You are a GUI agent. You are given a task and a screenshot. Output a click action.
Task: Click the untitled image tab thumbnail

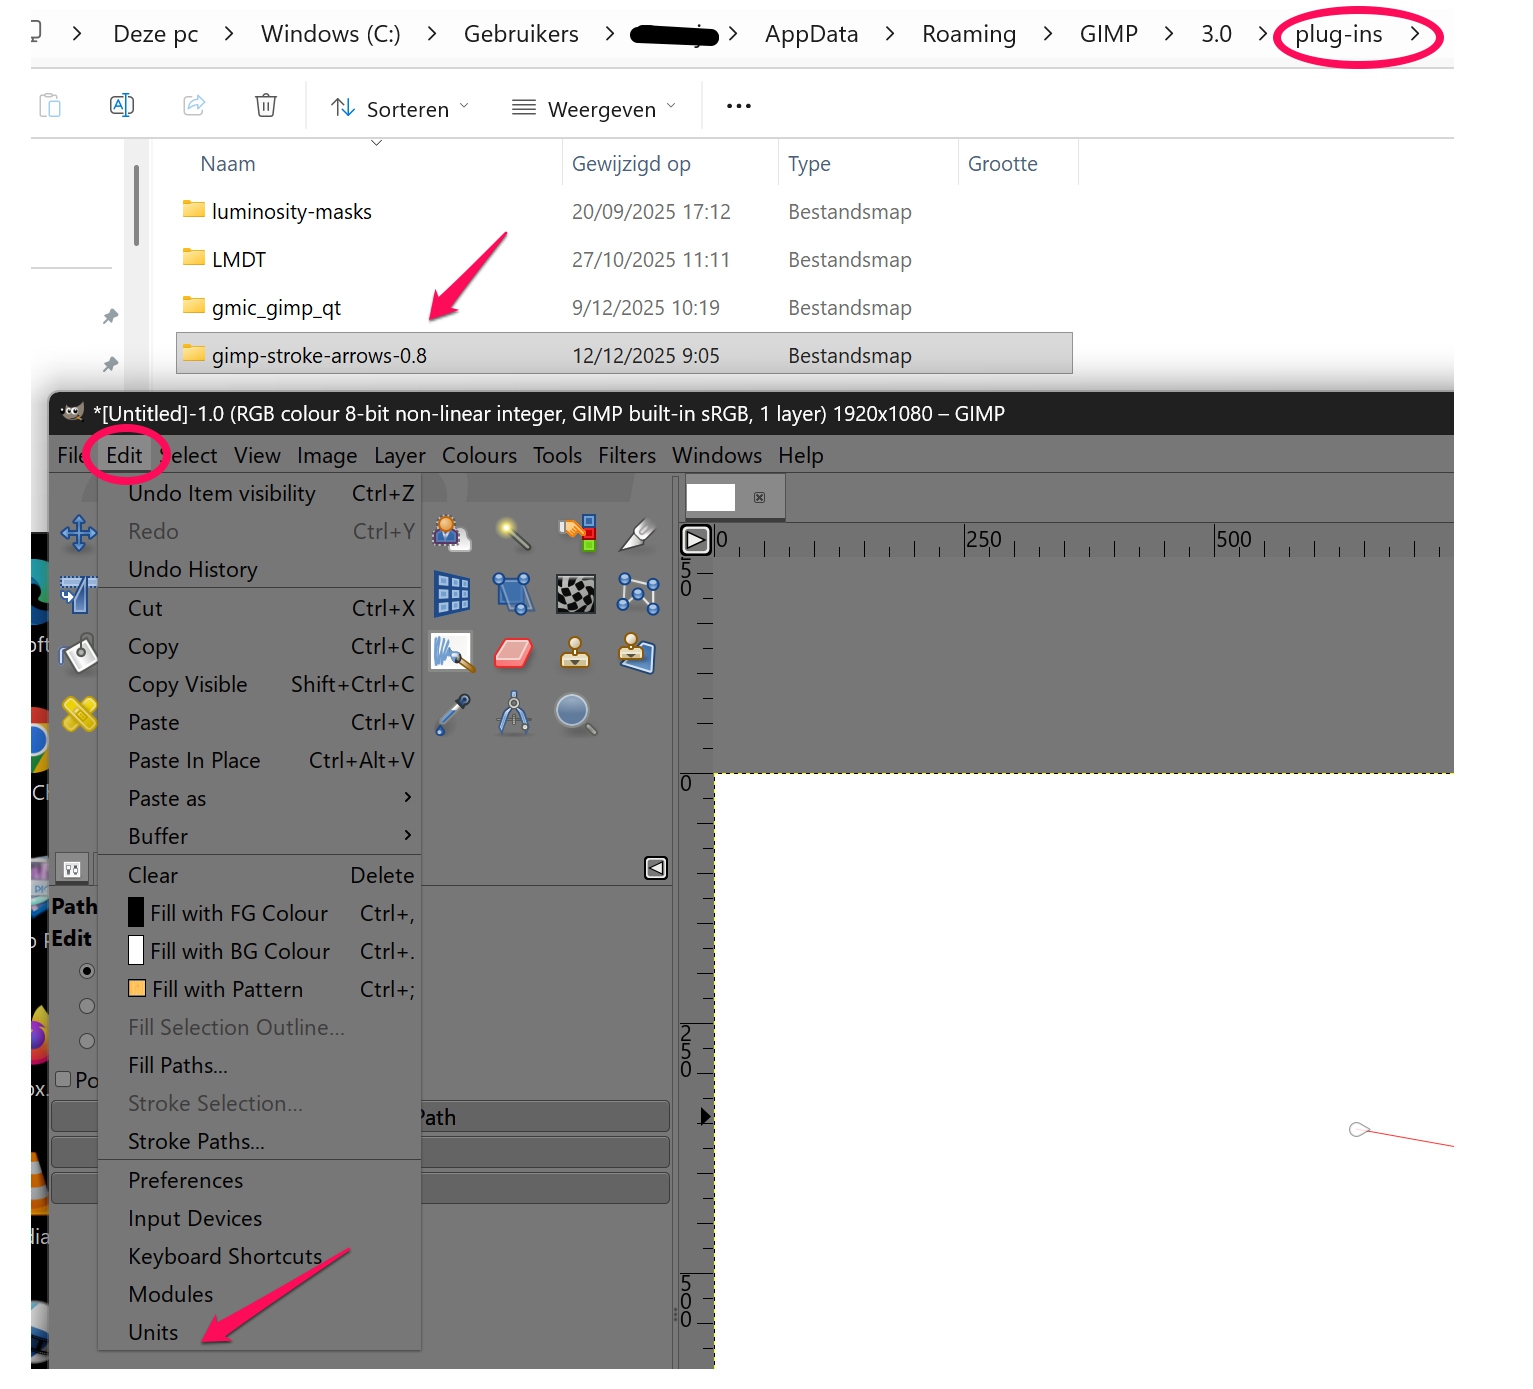pos(711,497)
